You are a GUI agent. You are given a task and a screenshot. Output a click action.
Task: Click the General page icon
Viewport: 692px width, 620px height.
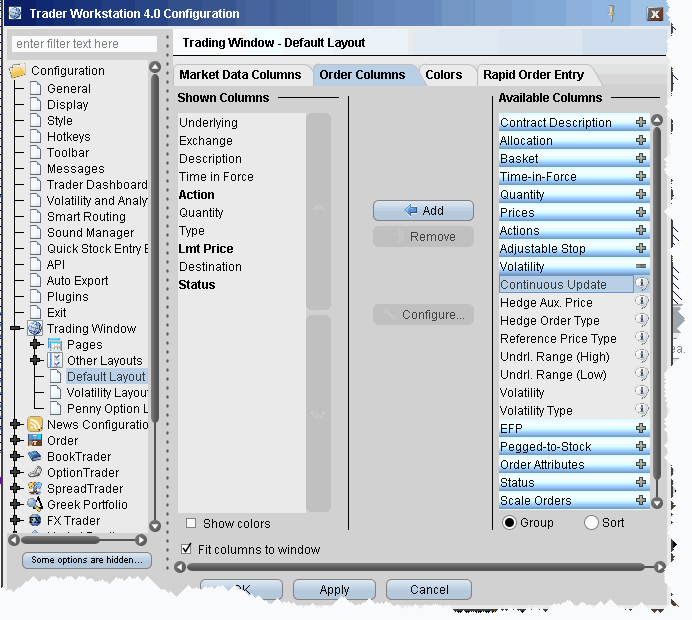coord(35,88)
